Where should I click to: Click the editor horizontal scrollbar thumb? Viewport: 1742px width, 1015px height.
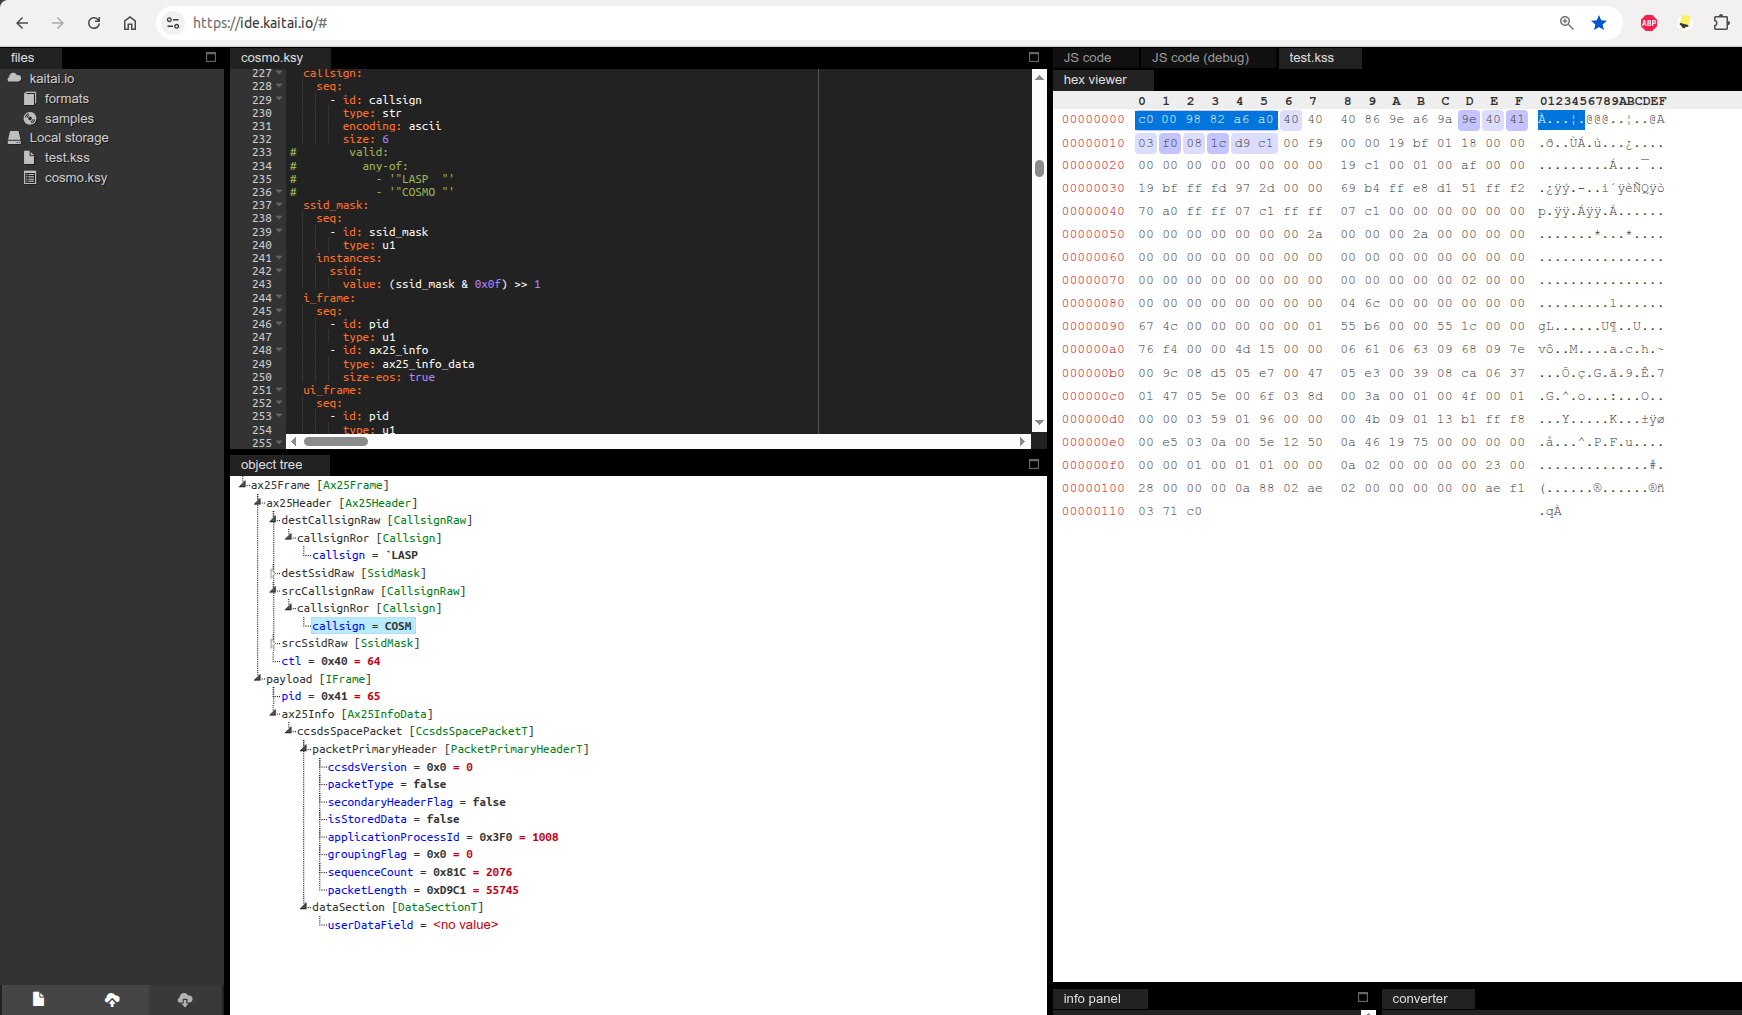(336, 441)
